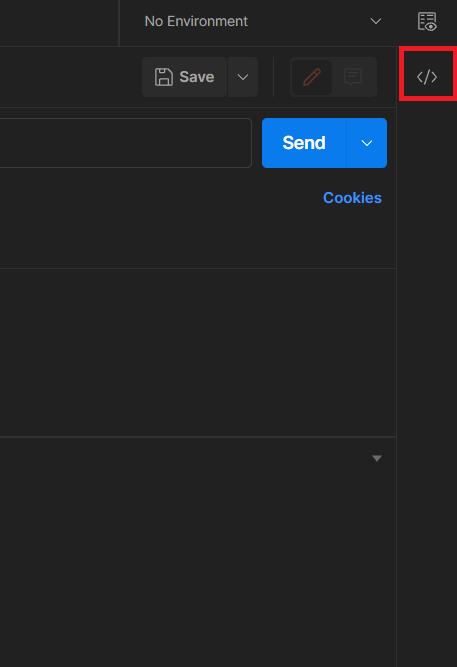
Task: Open the Cookies manager link
Action: [352, 198]
